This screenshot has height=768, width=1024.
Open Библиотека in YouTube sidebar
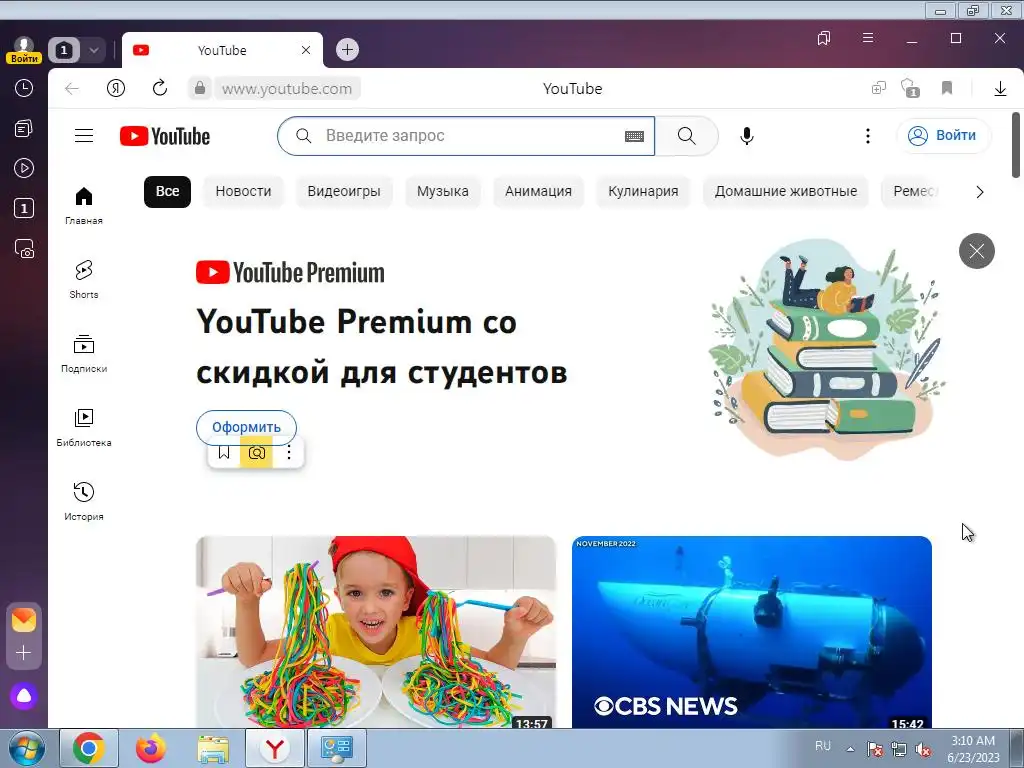tap(84, 427)
